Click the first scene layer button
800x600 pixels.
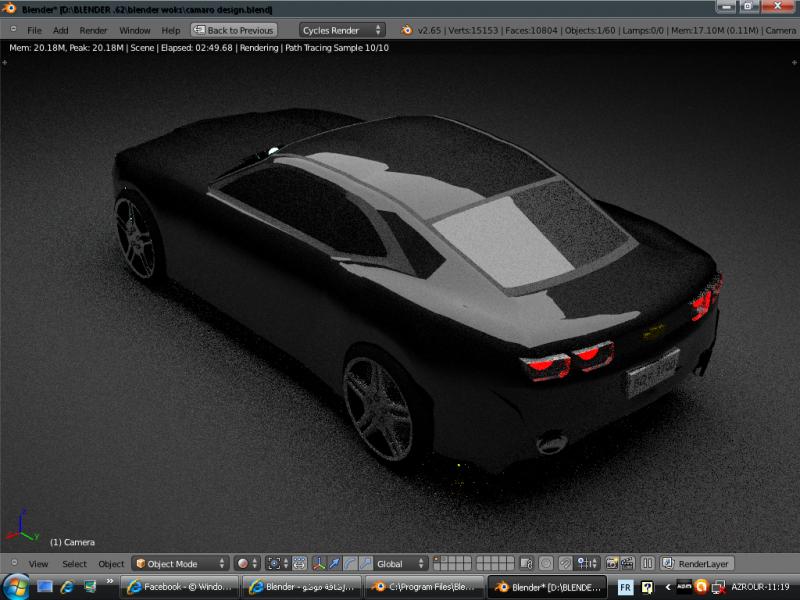(x=437, y=560)
